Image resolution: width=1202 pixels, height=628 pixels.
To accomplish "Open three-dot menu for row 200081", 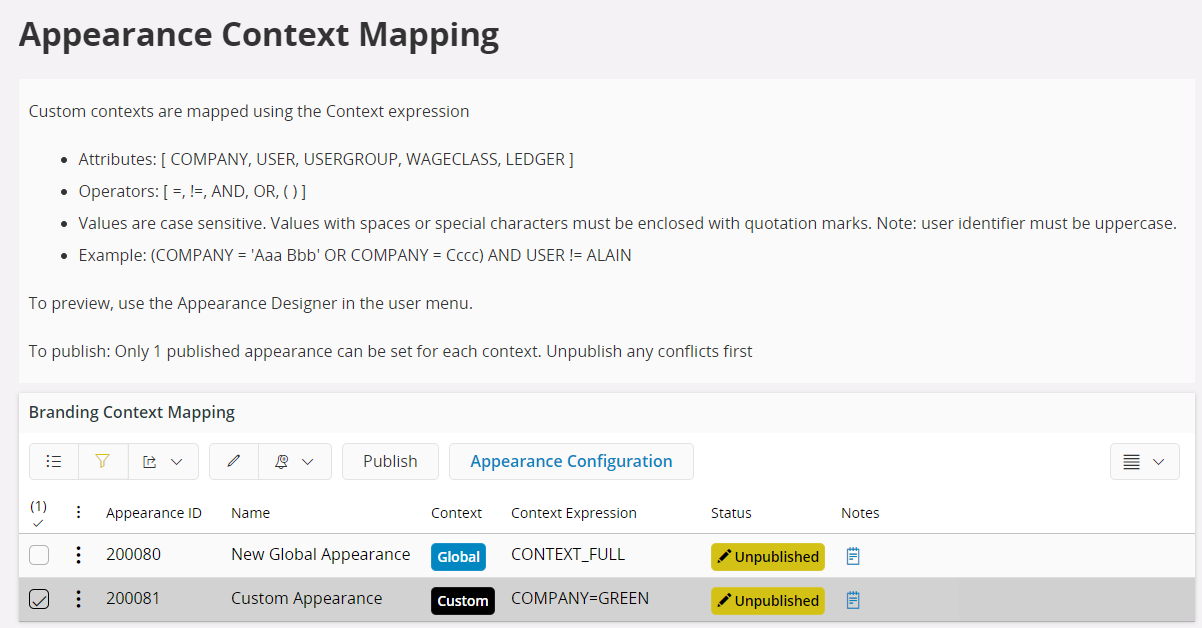I will pos(79,599).
